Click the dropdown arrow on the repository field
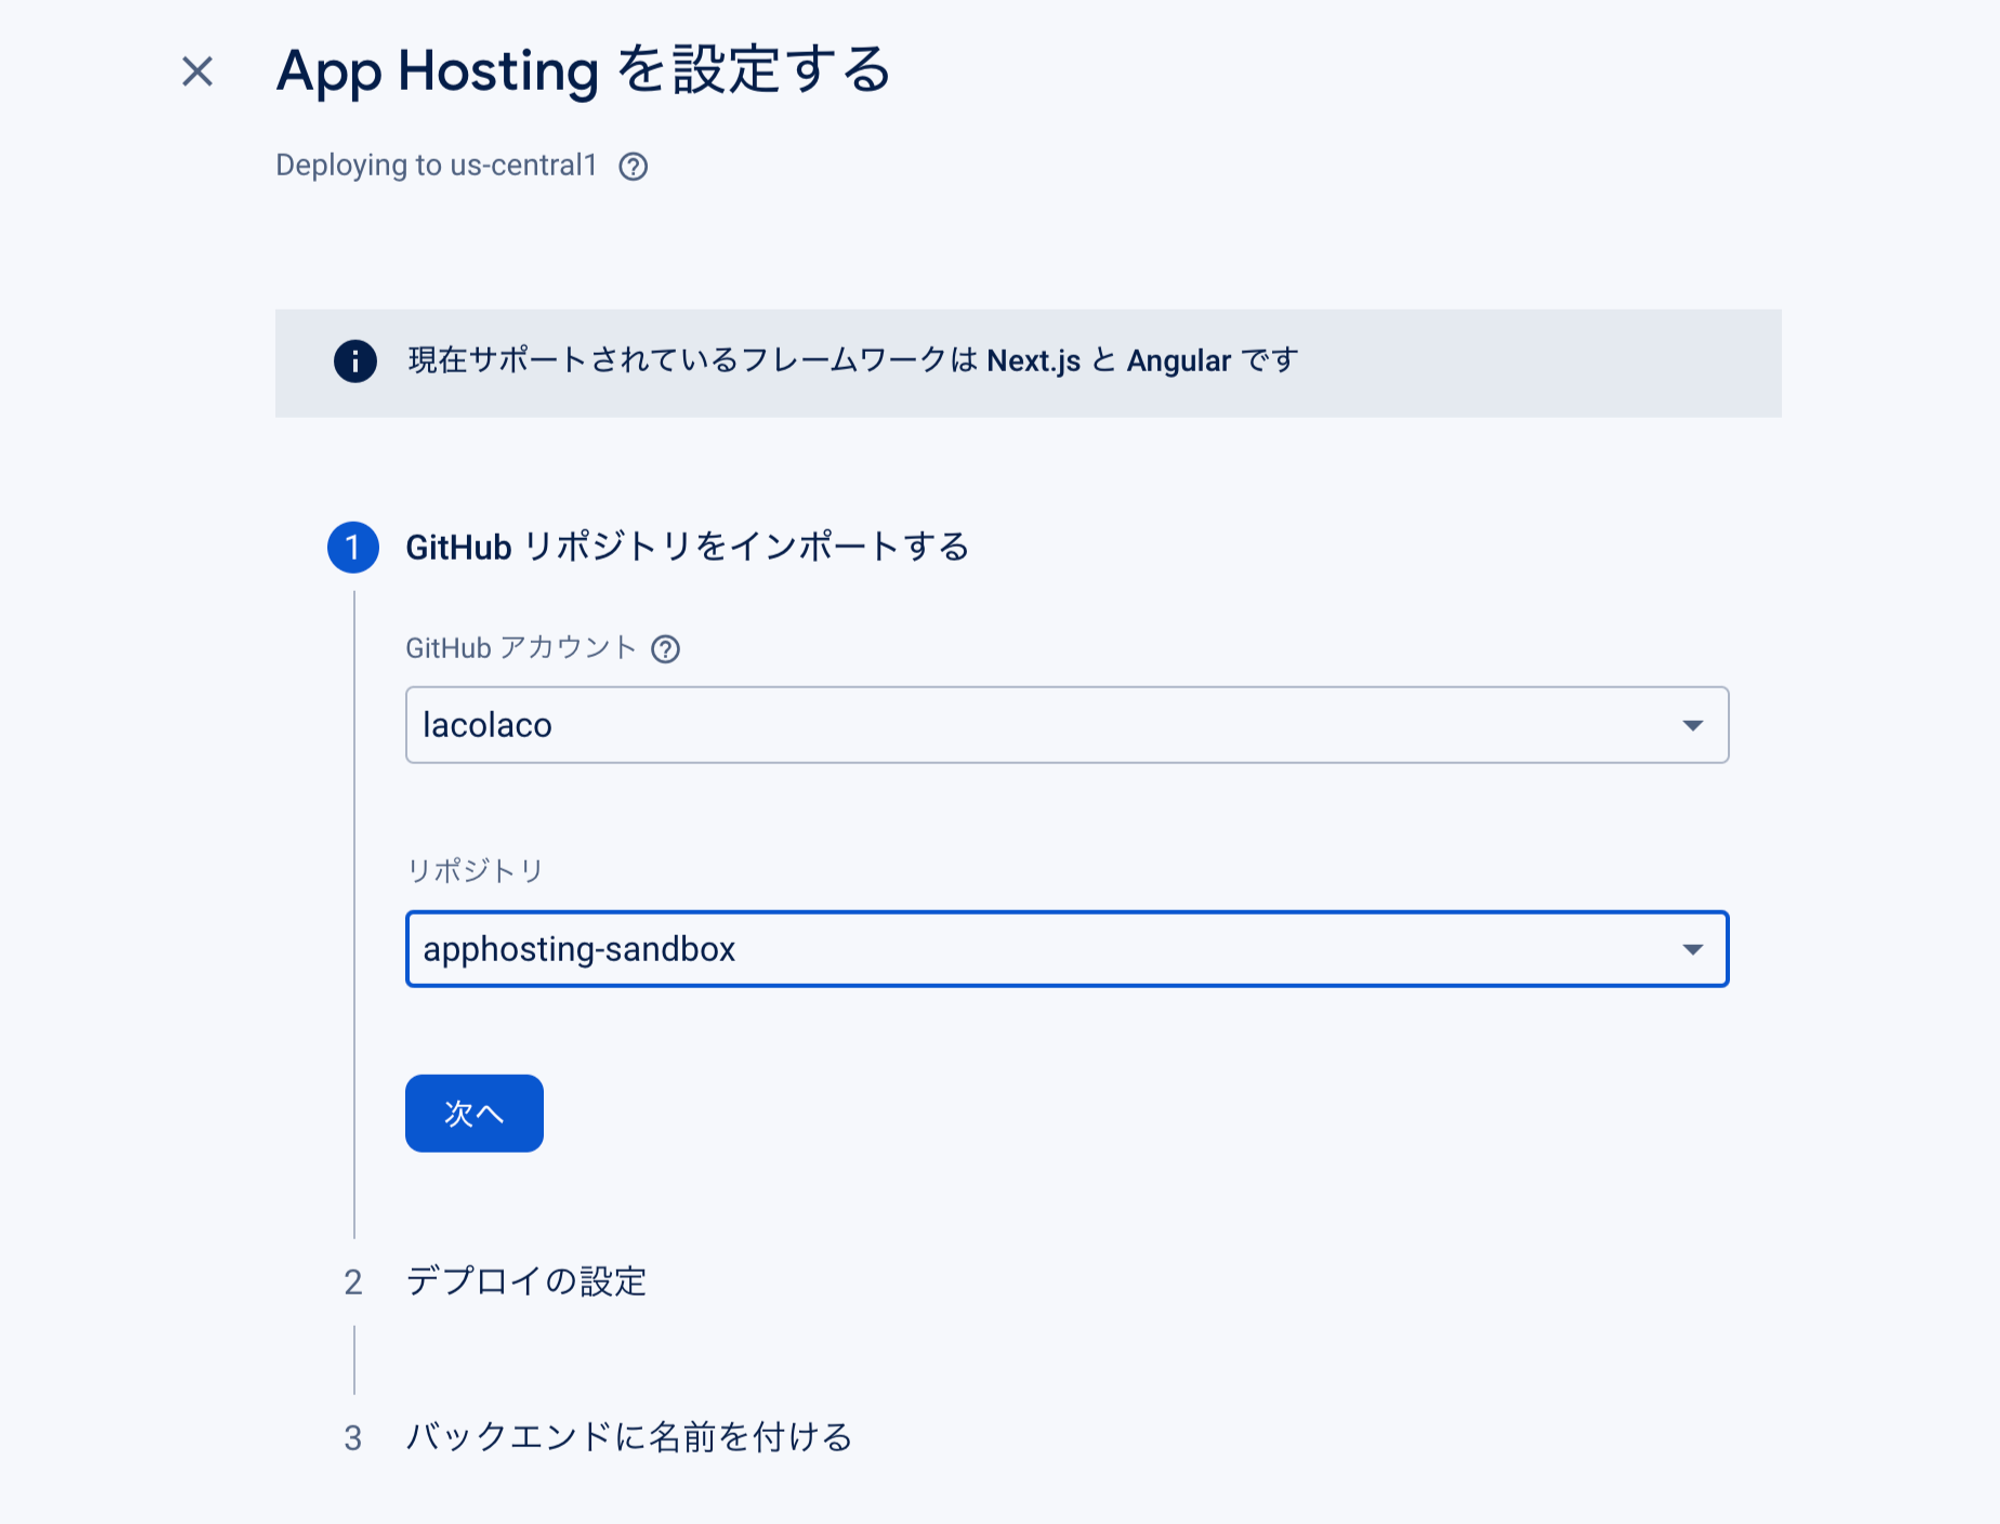The height and width of the screenshot is (1524, 2000). coord(1692,950)
